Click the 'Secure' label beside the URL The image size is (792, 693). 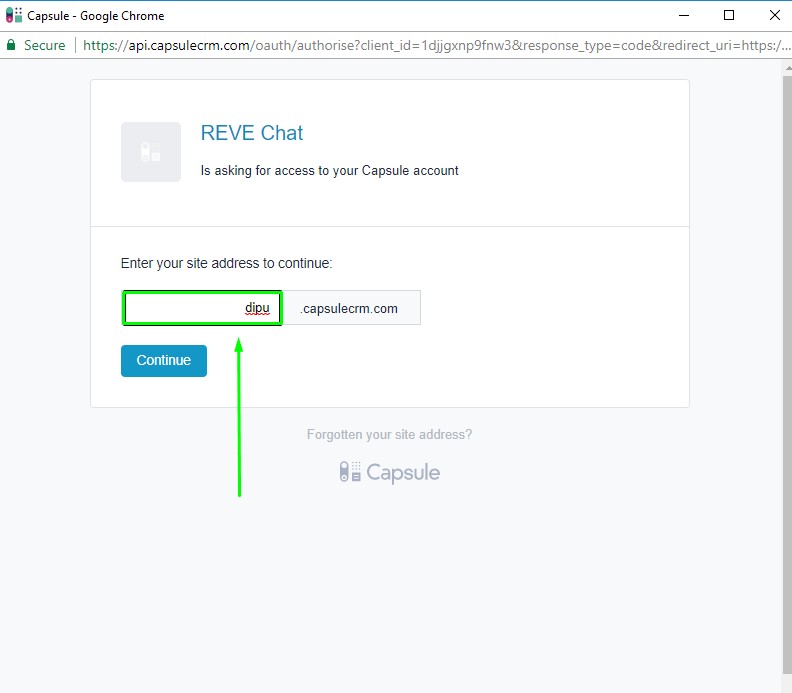pyautogui.click(x=44, y=45)
